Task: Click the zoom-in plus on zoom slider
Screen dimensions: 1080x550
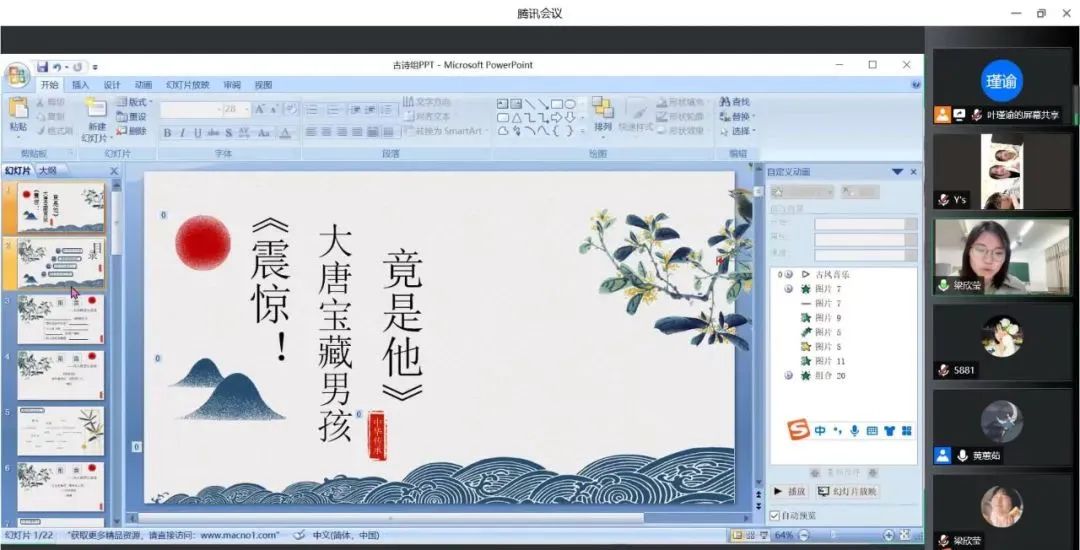Action: tap(888, 536)
